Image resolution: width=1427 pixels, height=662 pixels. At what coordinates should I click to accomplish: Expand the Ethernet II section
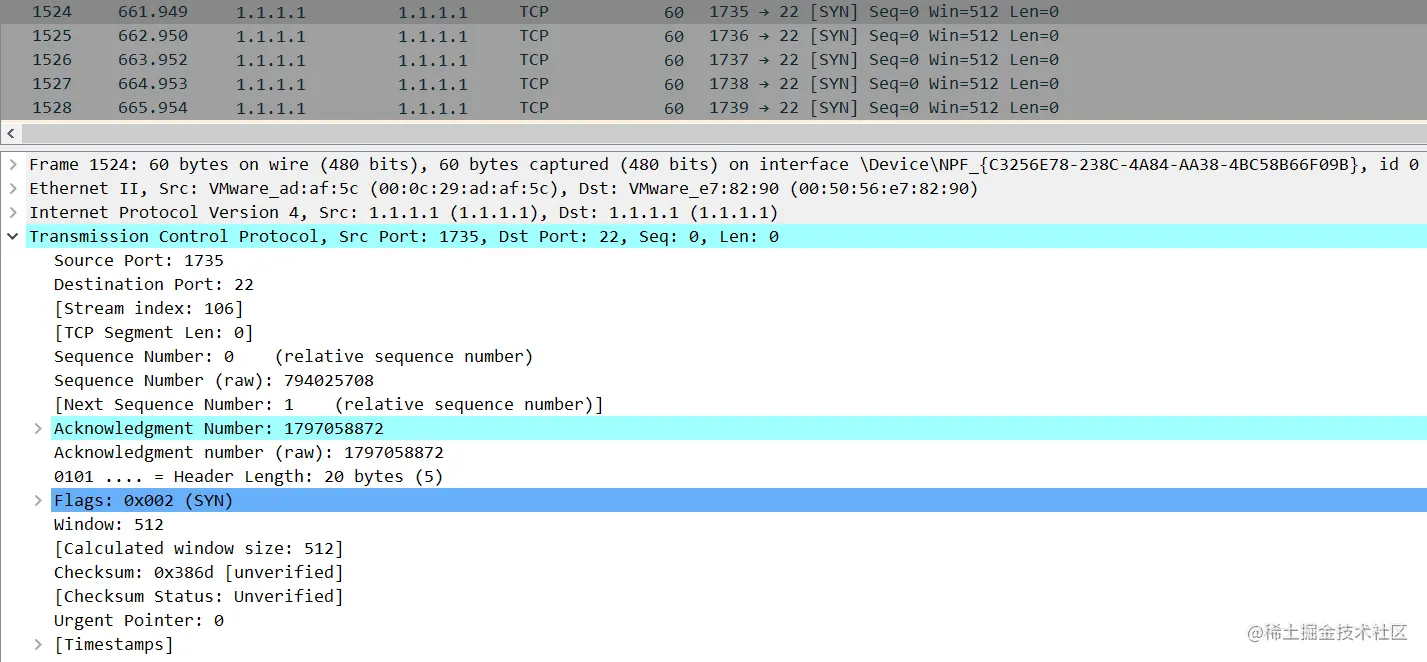coord(12,189)
